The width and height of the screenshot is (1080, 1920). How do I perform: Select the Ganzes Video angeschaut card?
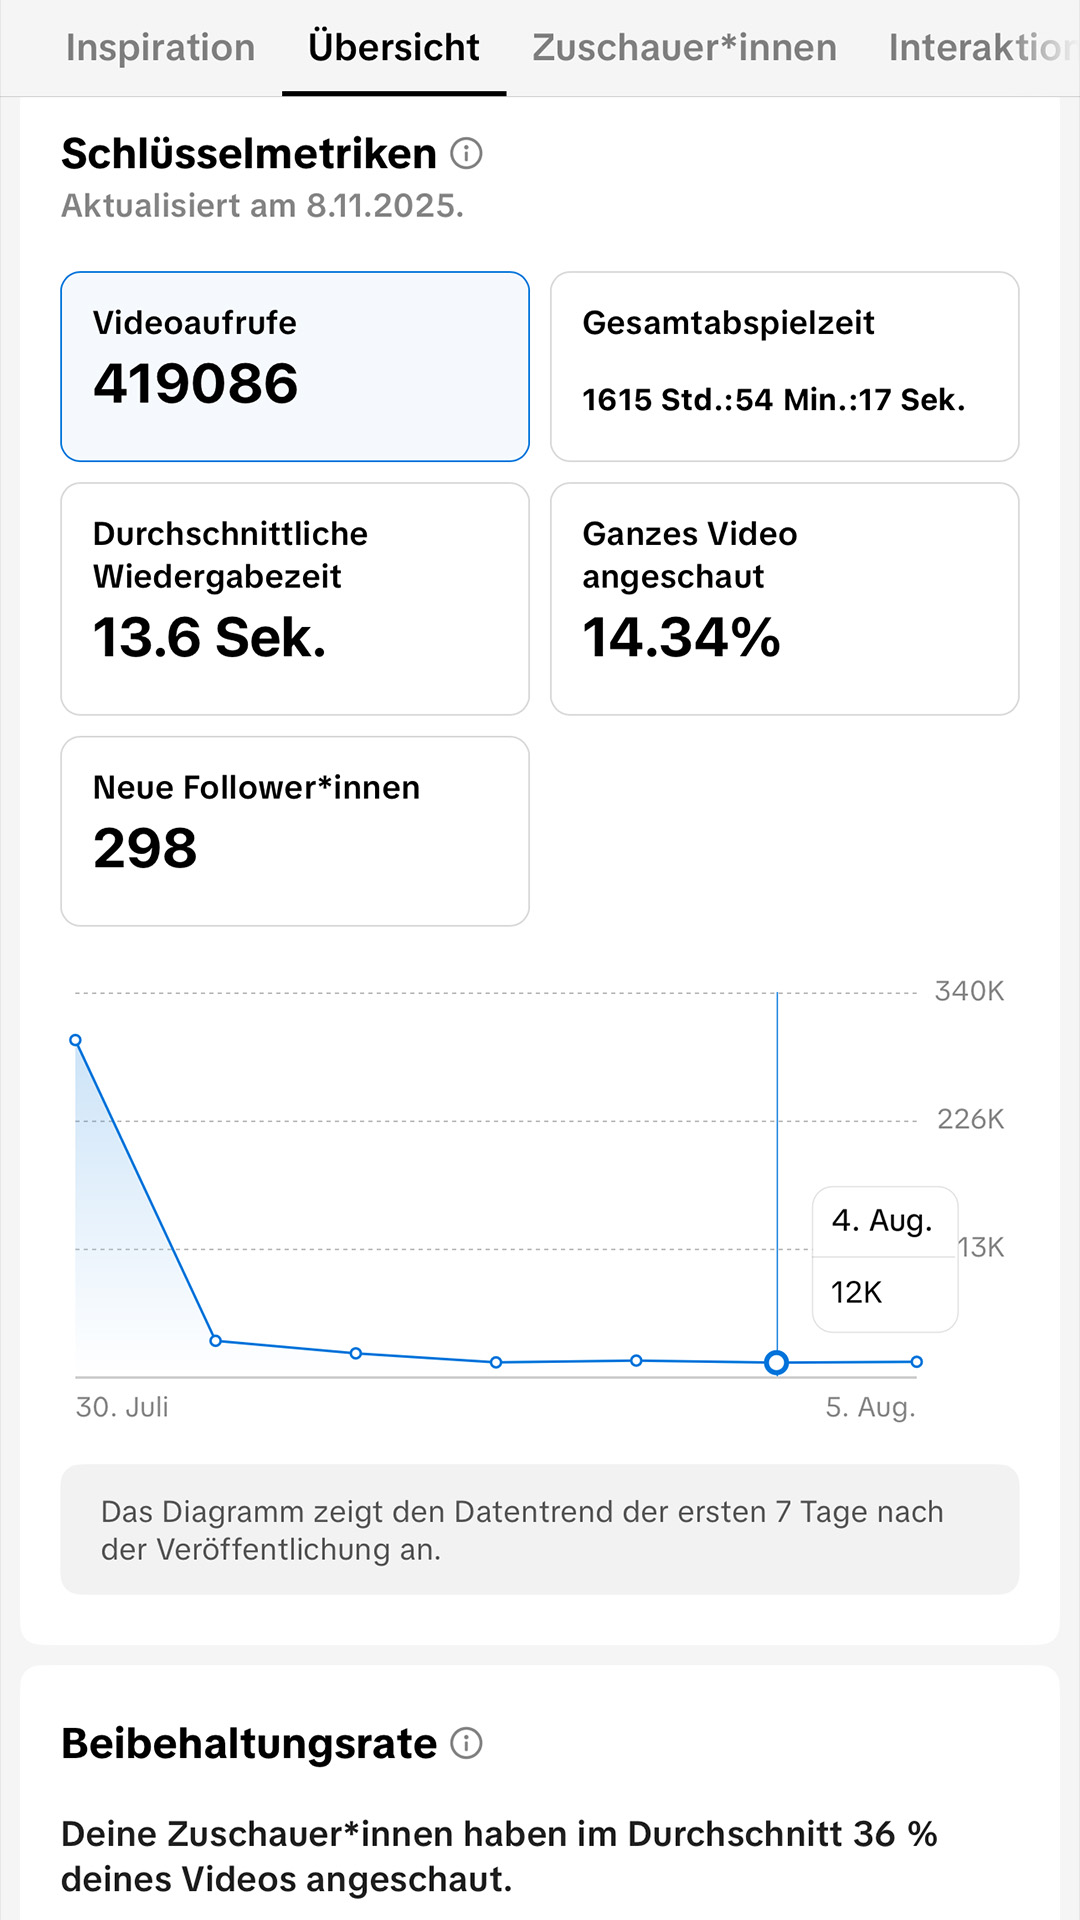click(x=785, y=599)
